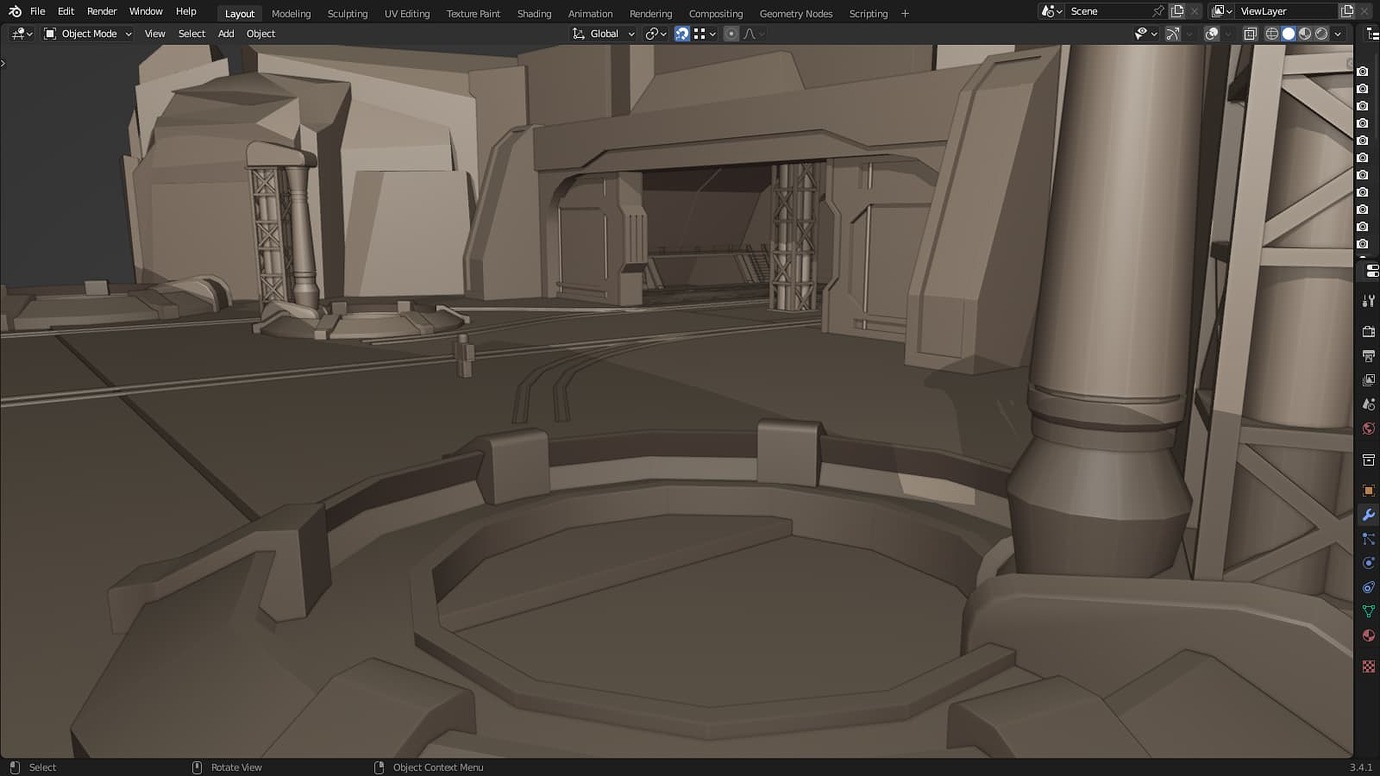Toggle X-Ray mode in the viewport

click(1249, 33)
